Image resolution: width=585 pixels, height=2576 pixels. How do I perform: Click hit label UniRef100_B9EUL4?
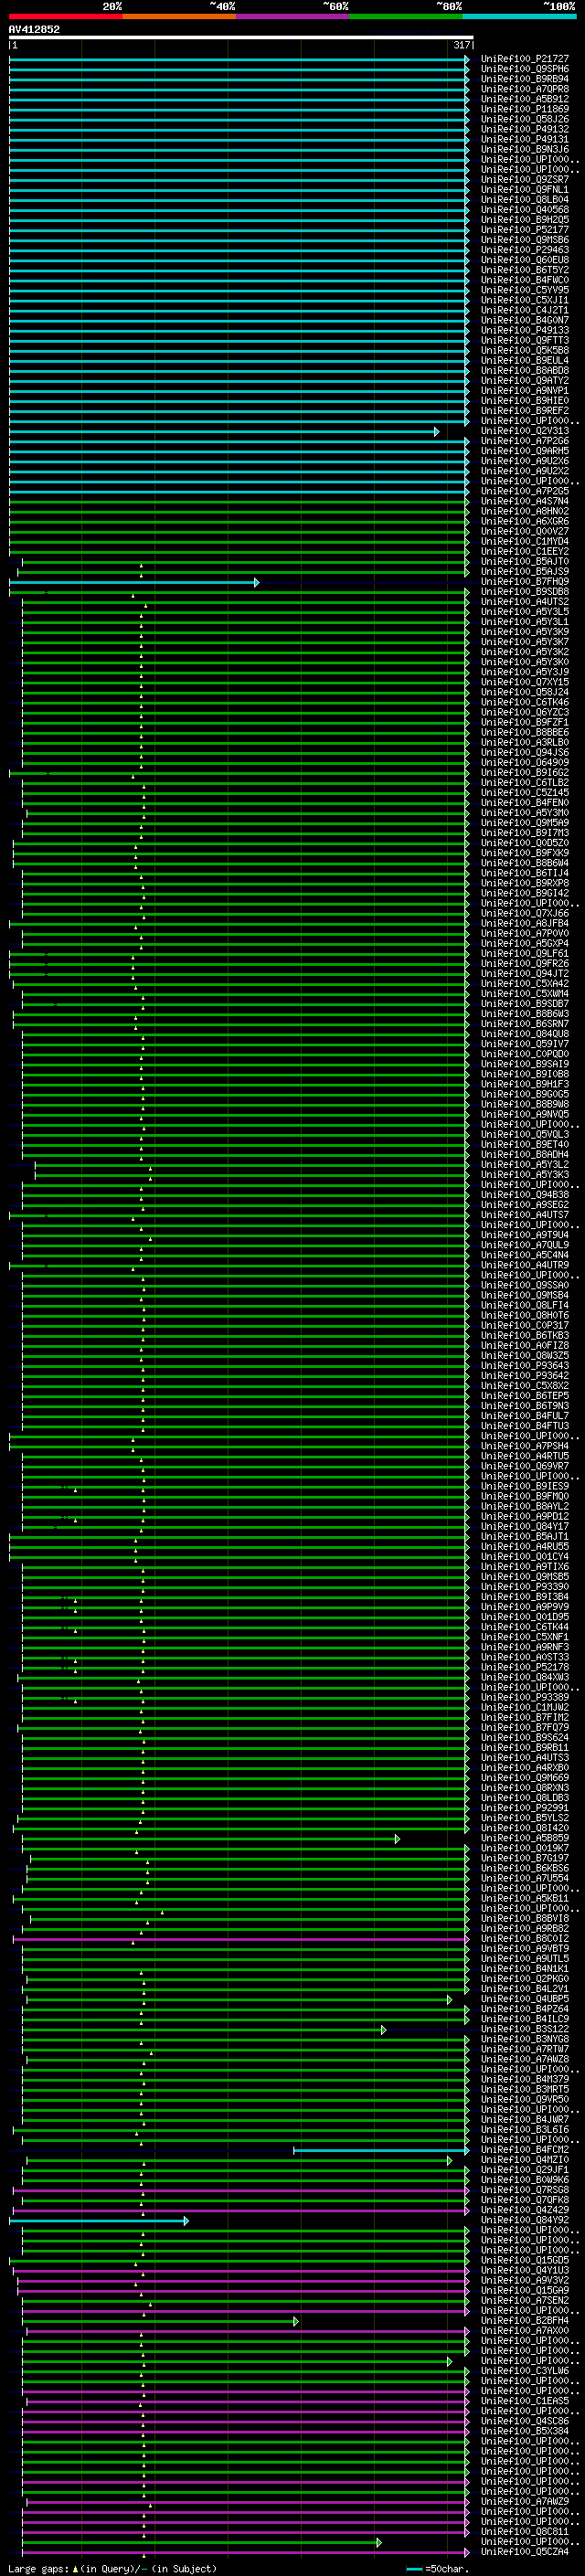(x=525, y=360)
